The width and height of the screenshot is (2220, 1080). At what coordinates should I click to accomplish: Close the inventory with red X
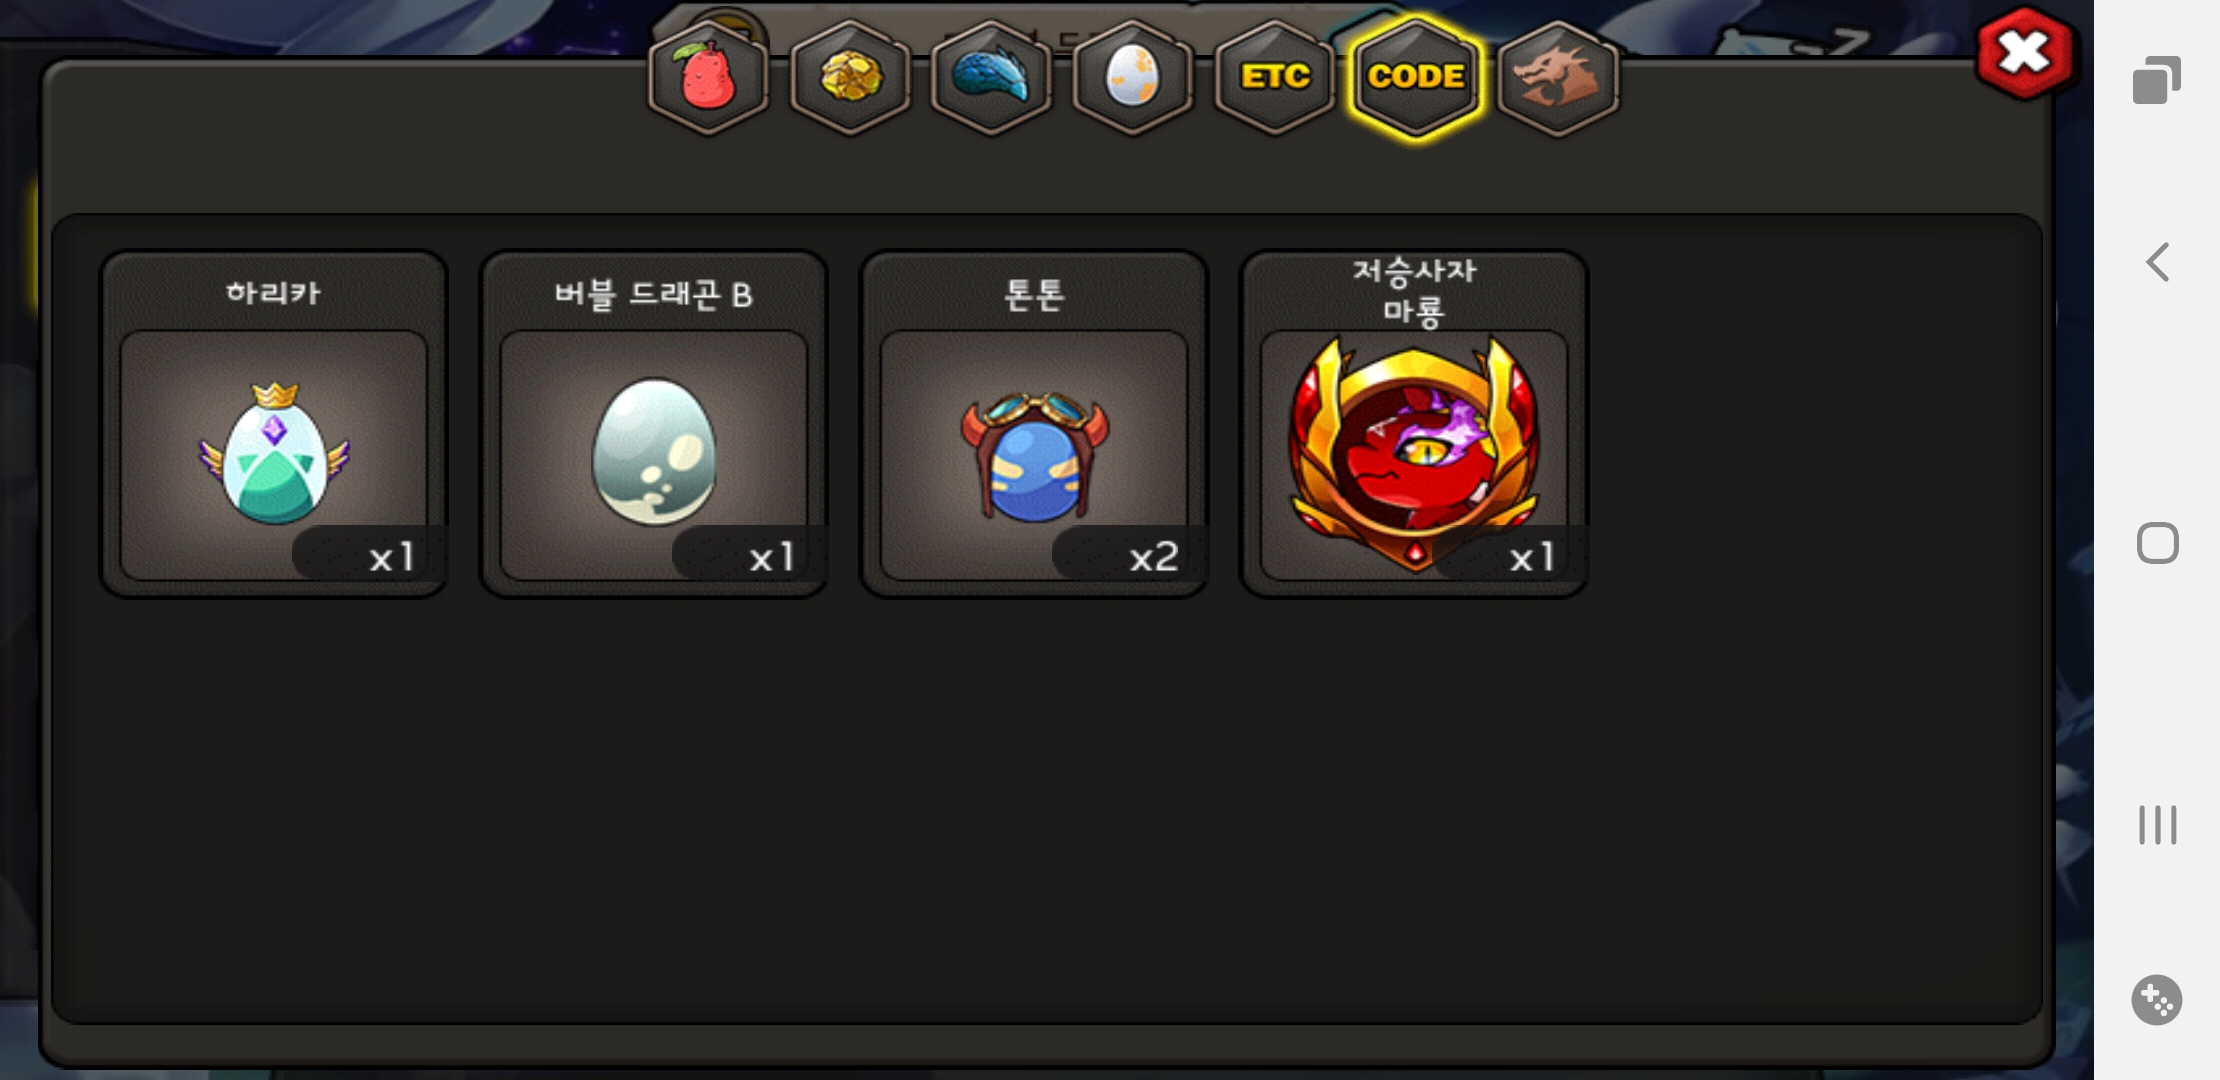(x=2025, y=53)
